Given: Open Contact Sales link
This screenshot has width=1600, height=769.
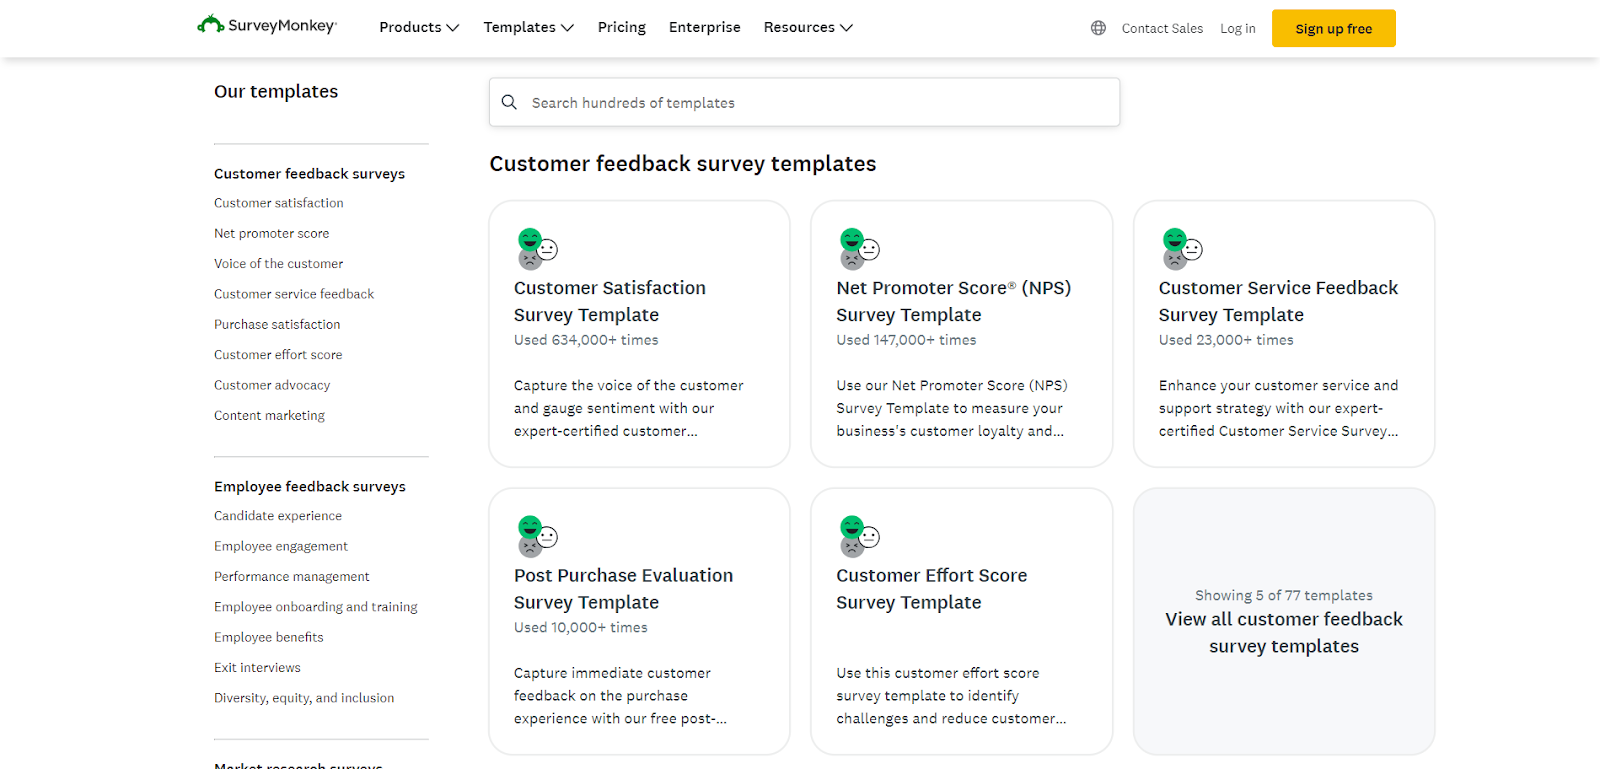Looking at the screenshot, I should 1162,29.
